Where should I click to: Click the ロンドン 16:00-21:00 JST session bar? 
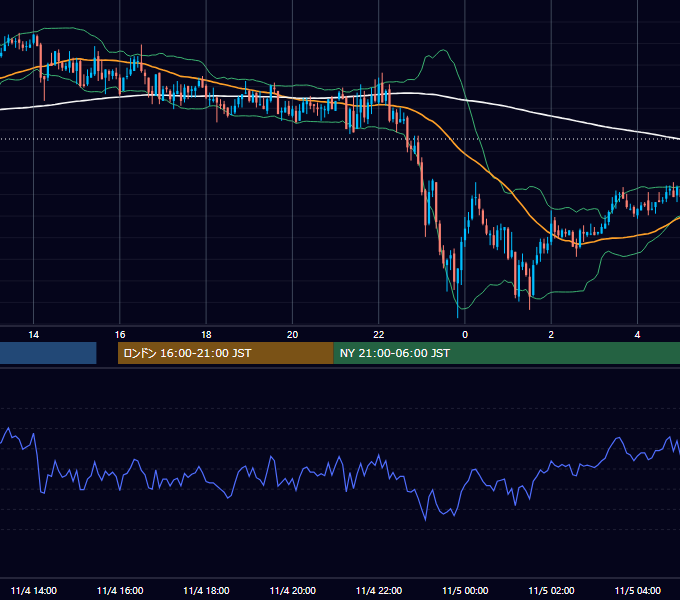tap(226, 353)
